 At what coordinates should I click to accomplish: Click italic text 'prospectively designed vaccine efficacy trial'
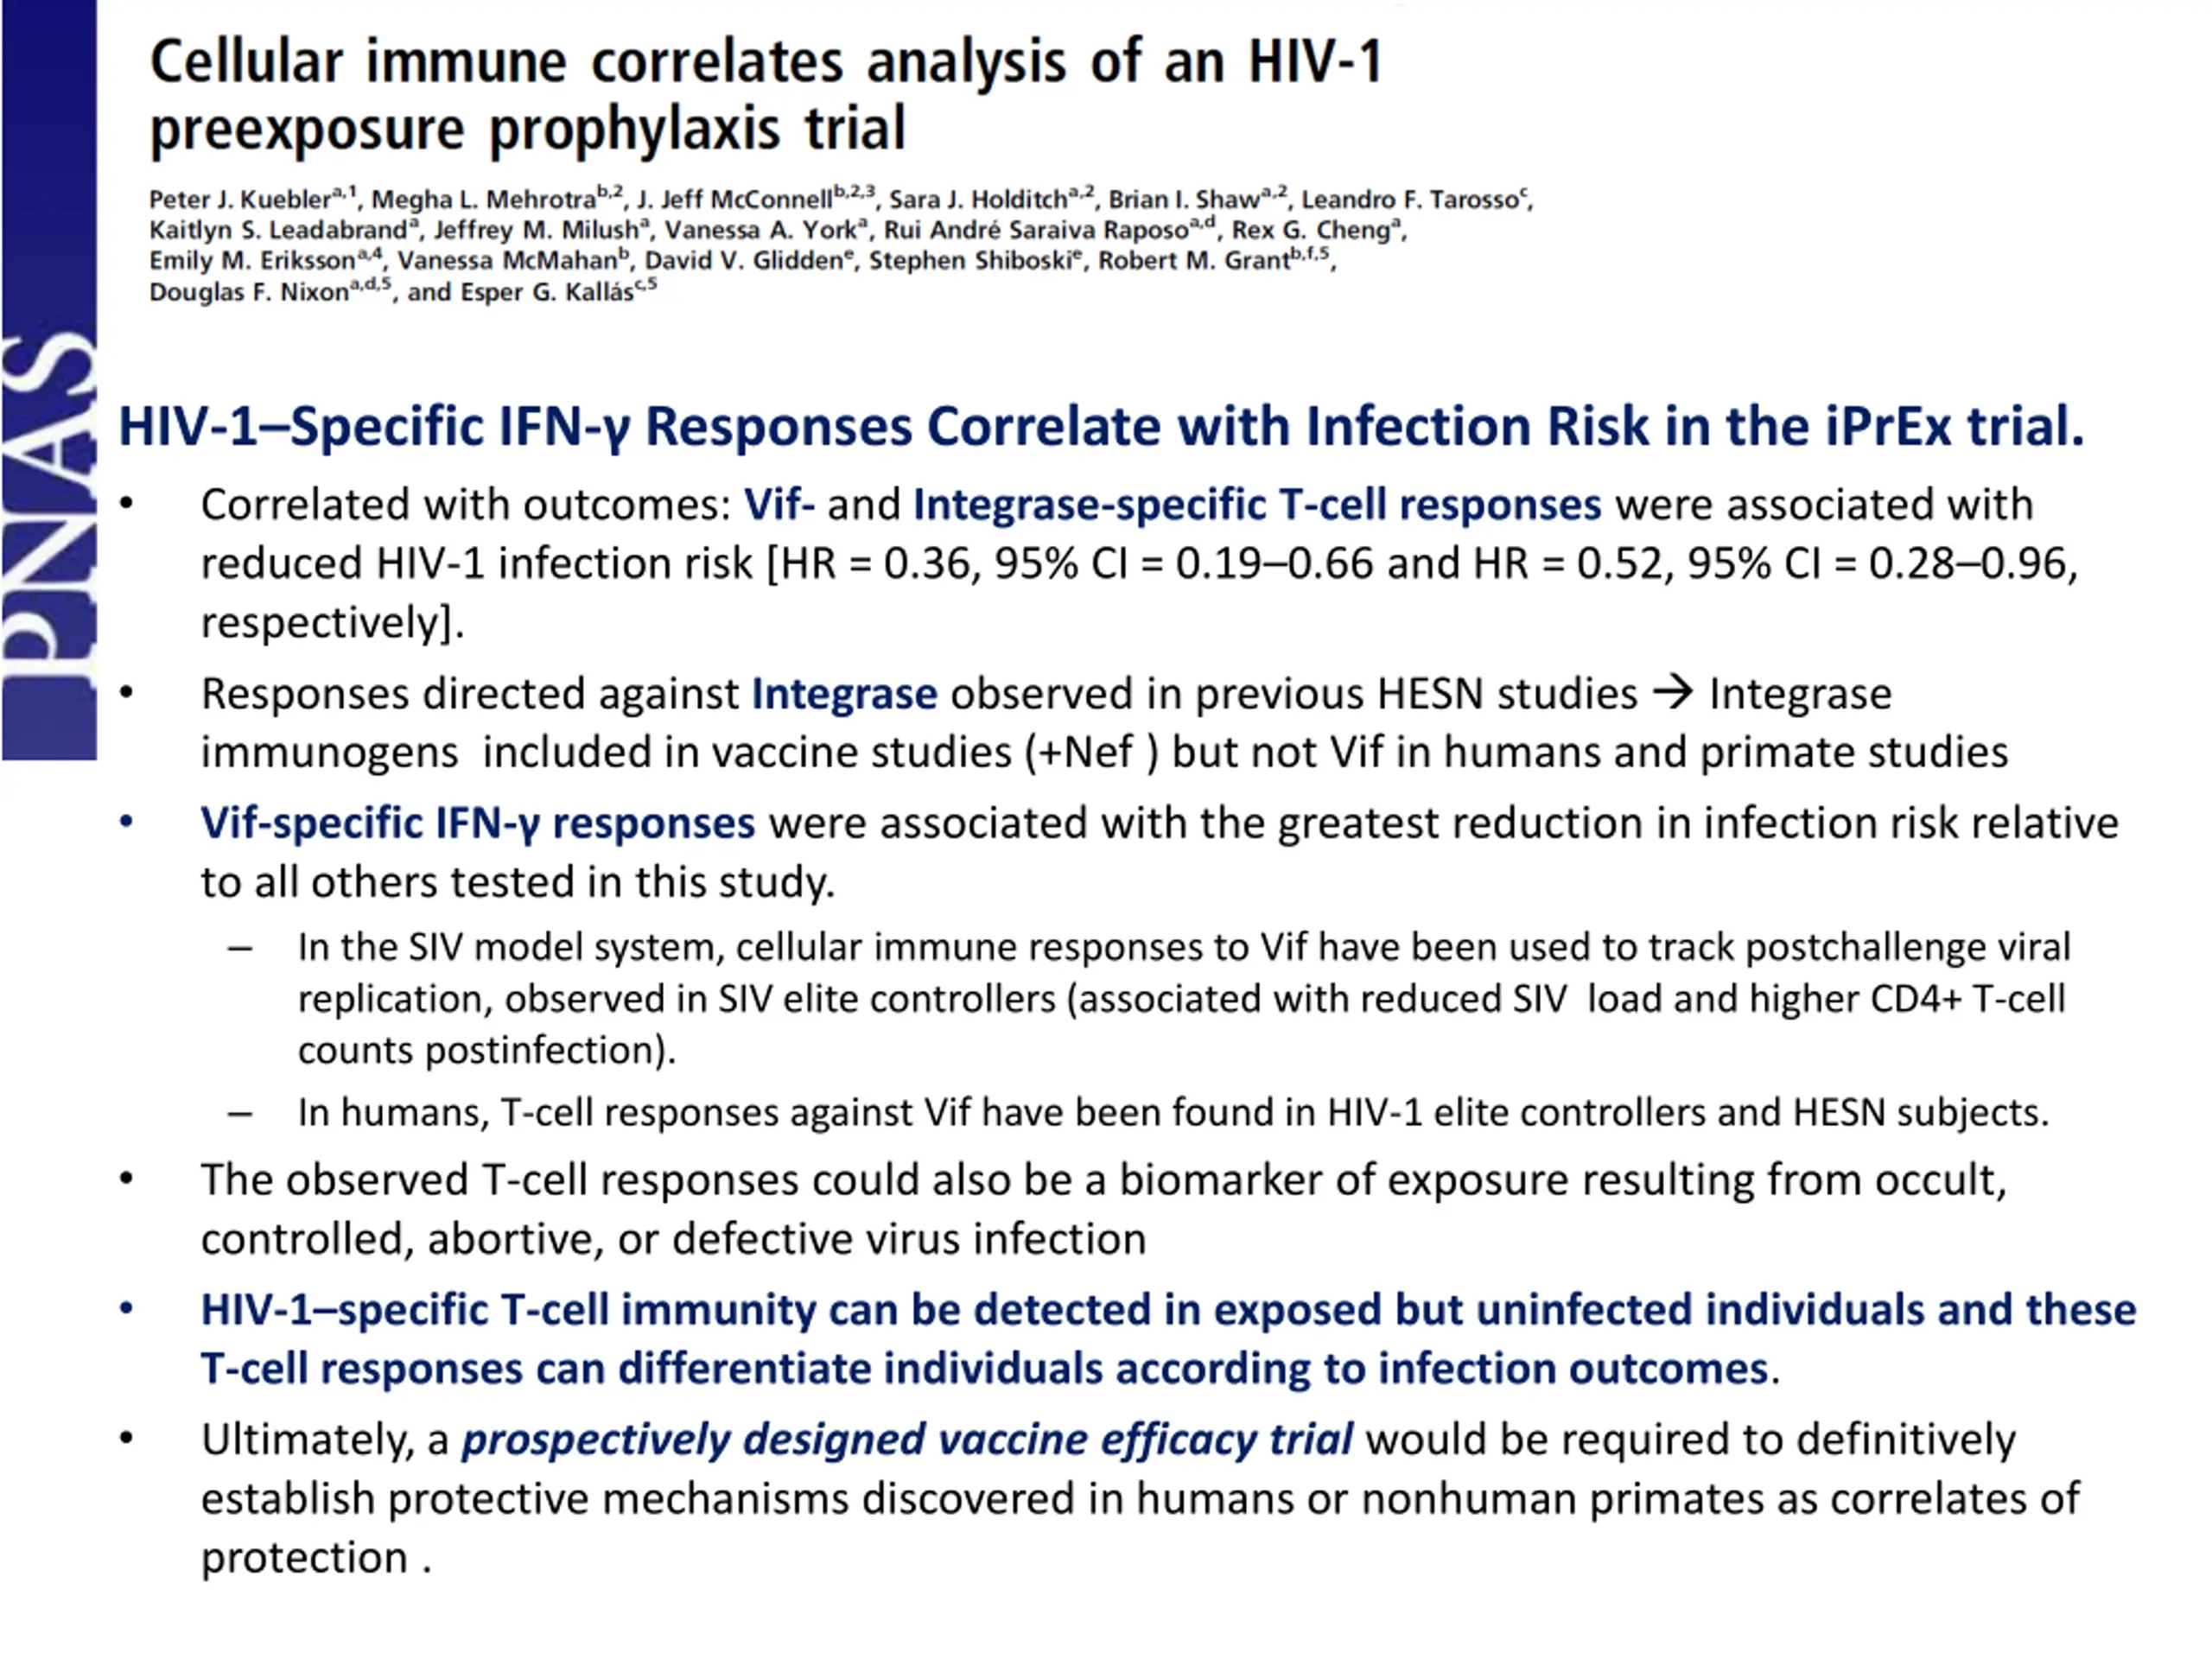coord(906,1440)
